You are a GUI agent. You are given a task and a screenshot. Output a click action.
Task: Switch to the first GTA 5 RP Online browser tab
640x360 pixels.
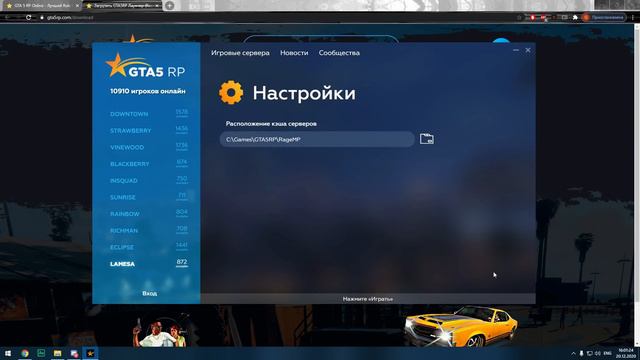(41, 6)
